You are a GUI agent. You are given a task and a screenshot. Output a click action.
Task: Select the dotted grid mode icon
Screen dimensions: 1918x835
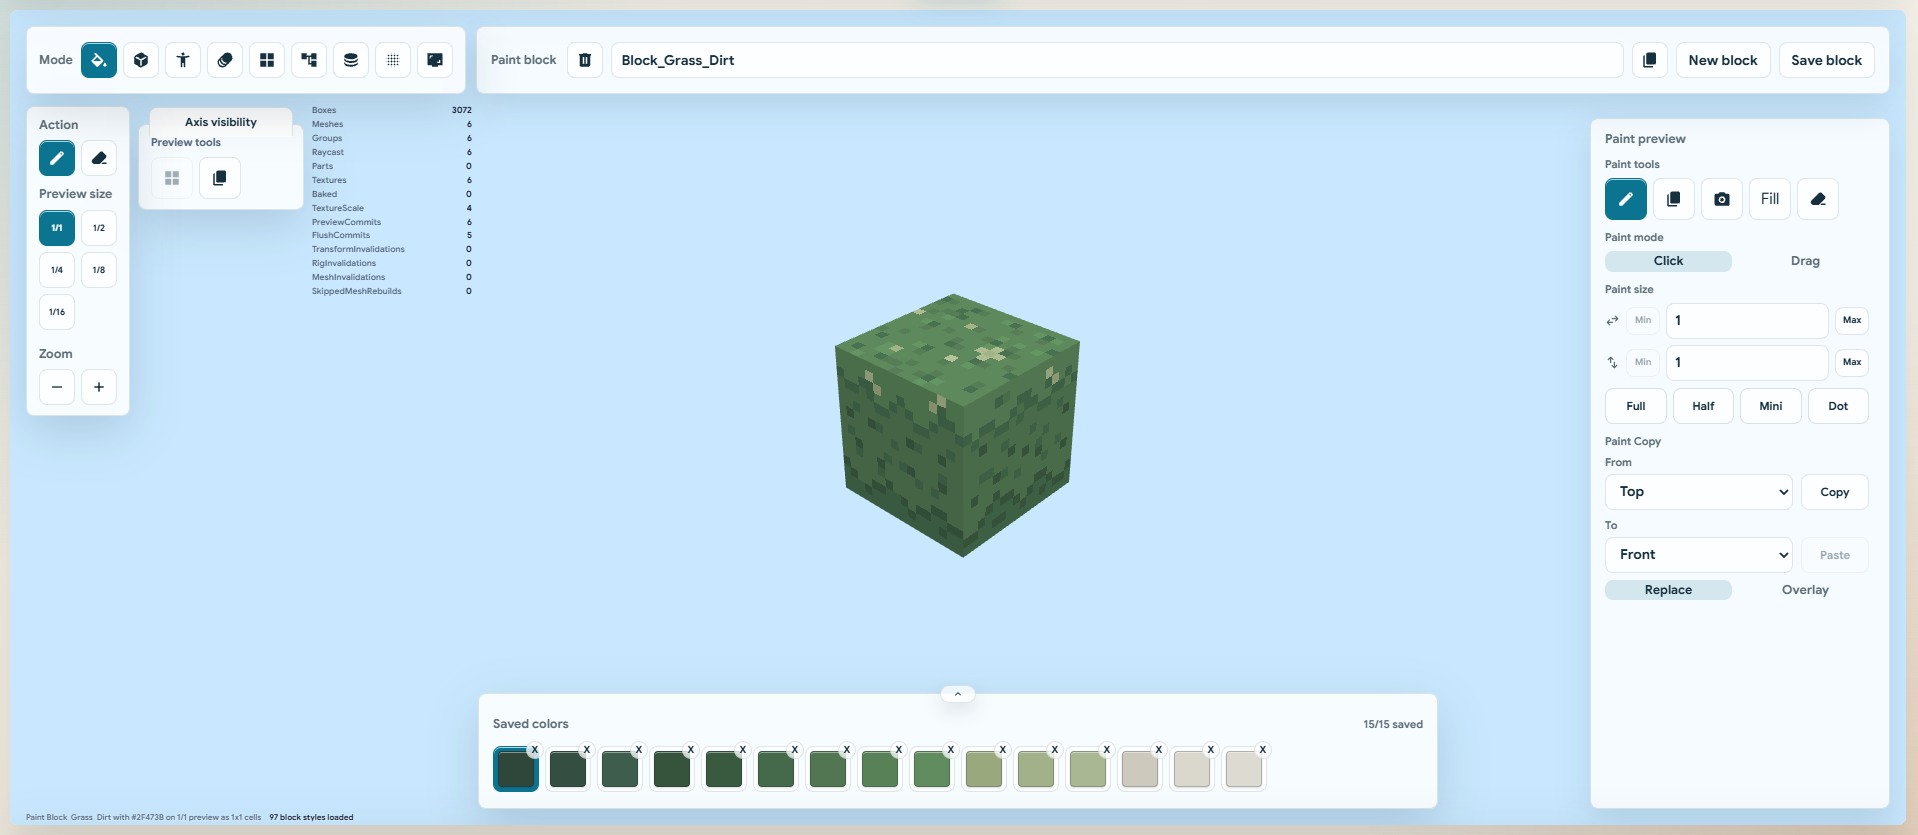click(x=393, y=60)
